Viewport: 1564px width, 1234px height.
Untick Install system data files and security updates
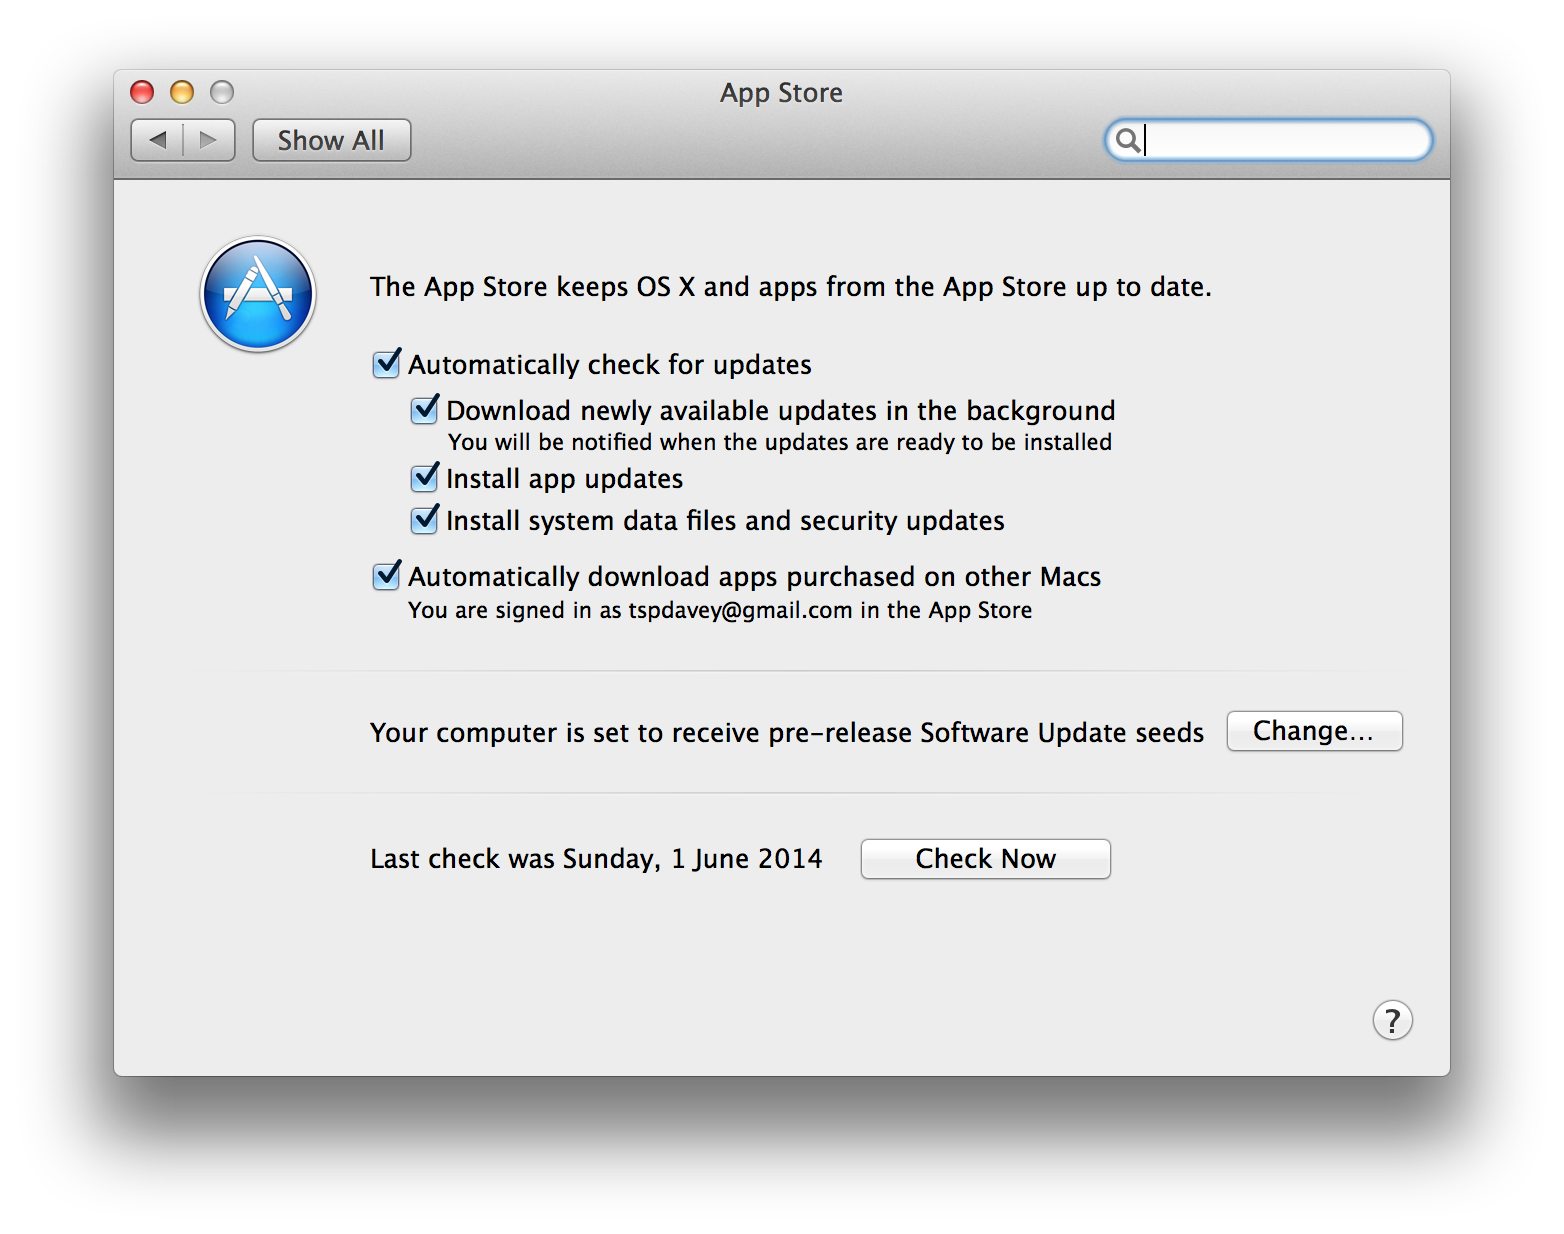[425, 520]
